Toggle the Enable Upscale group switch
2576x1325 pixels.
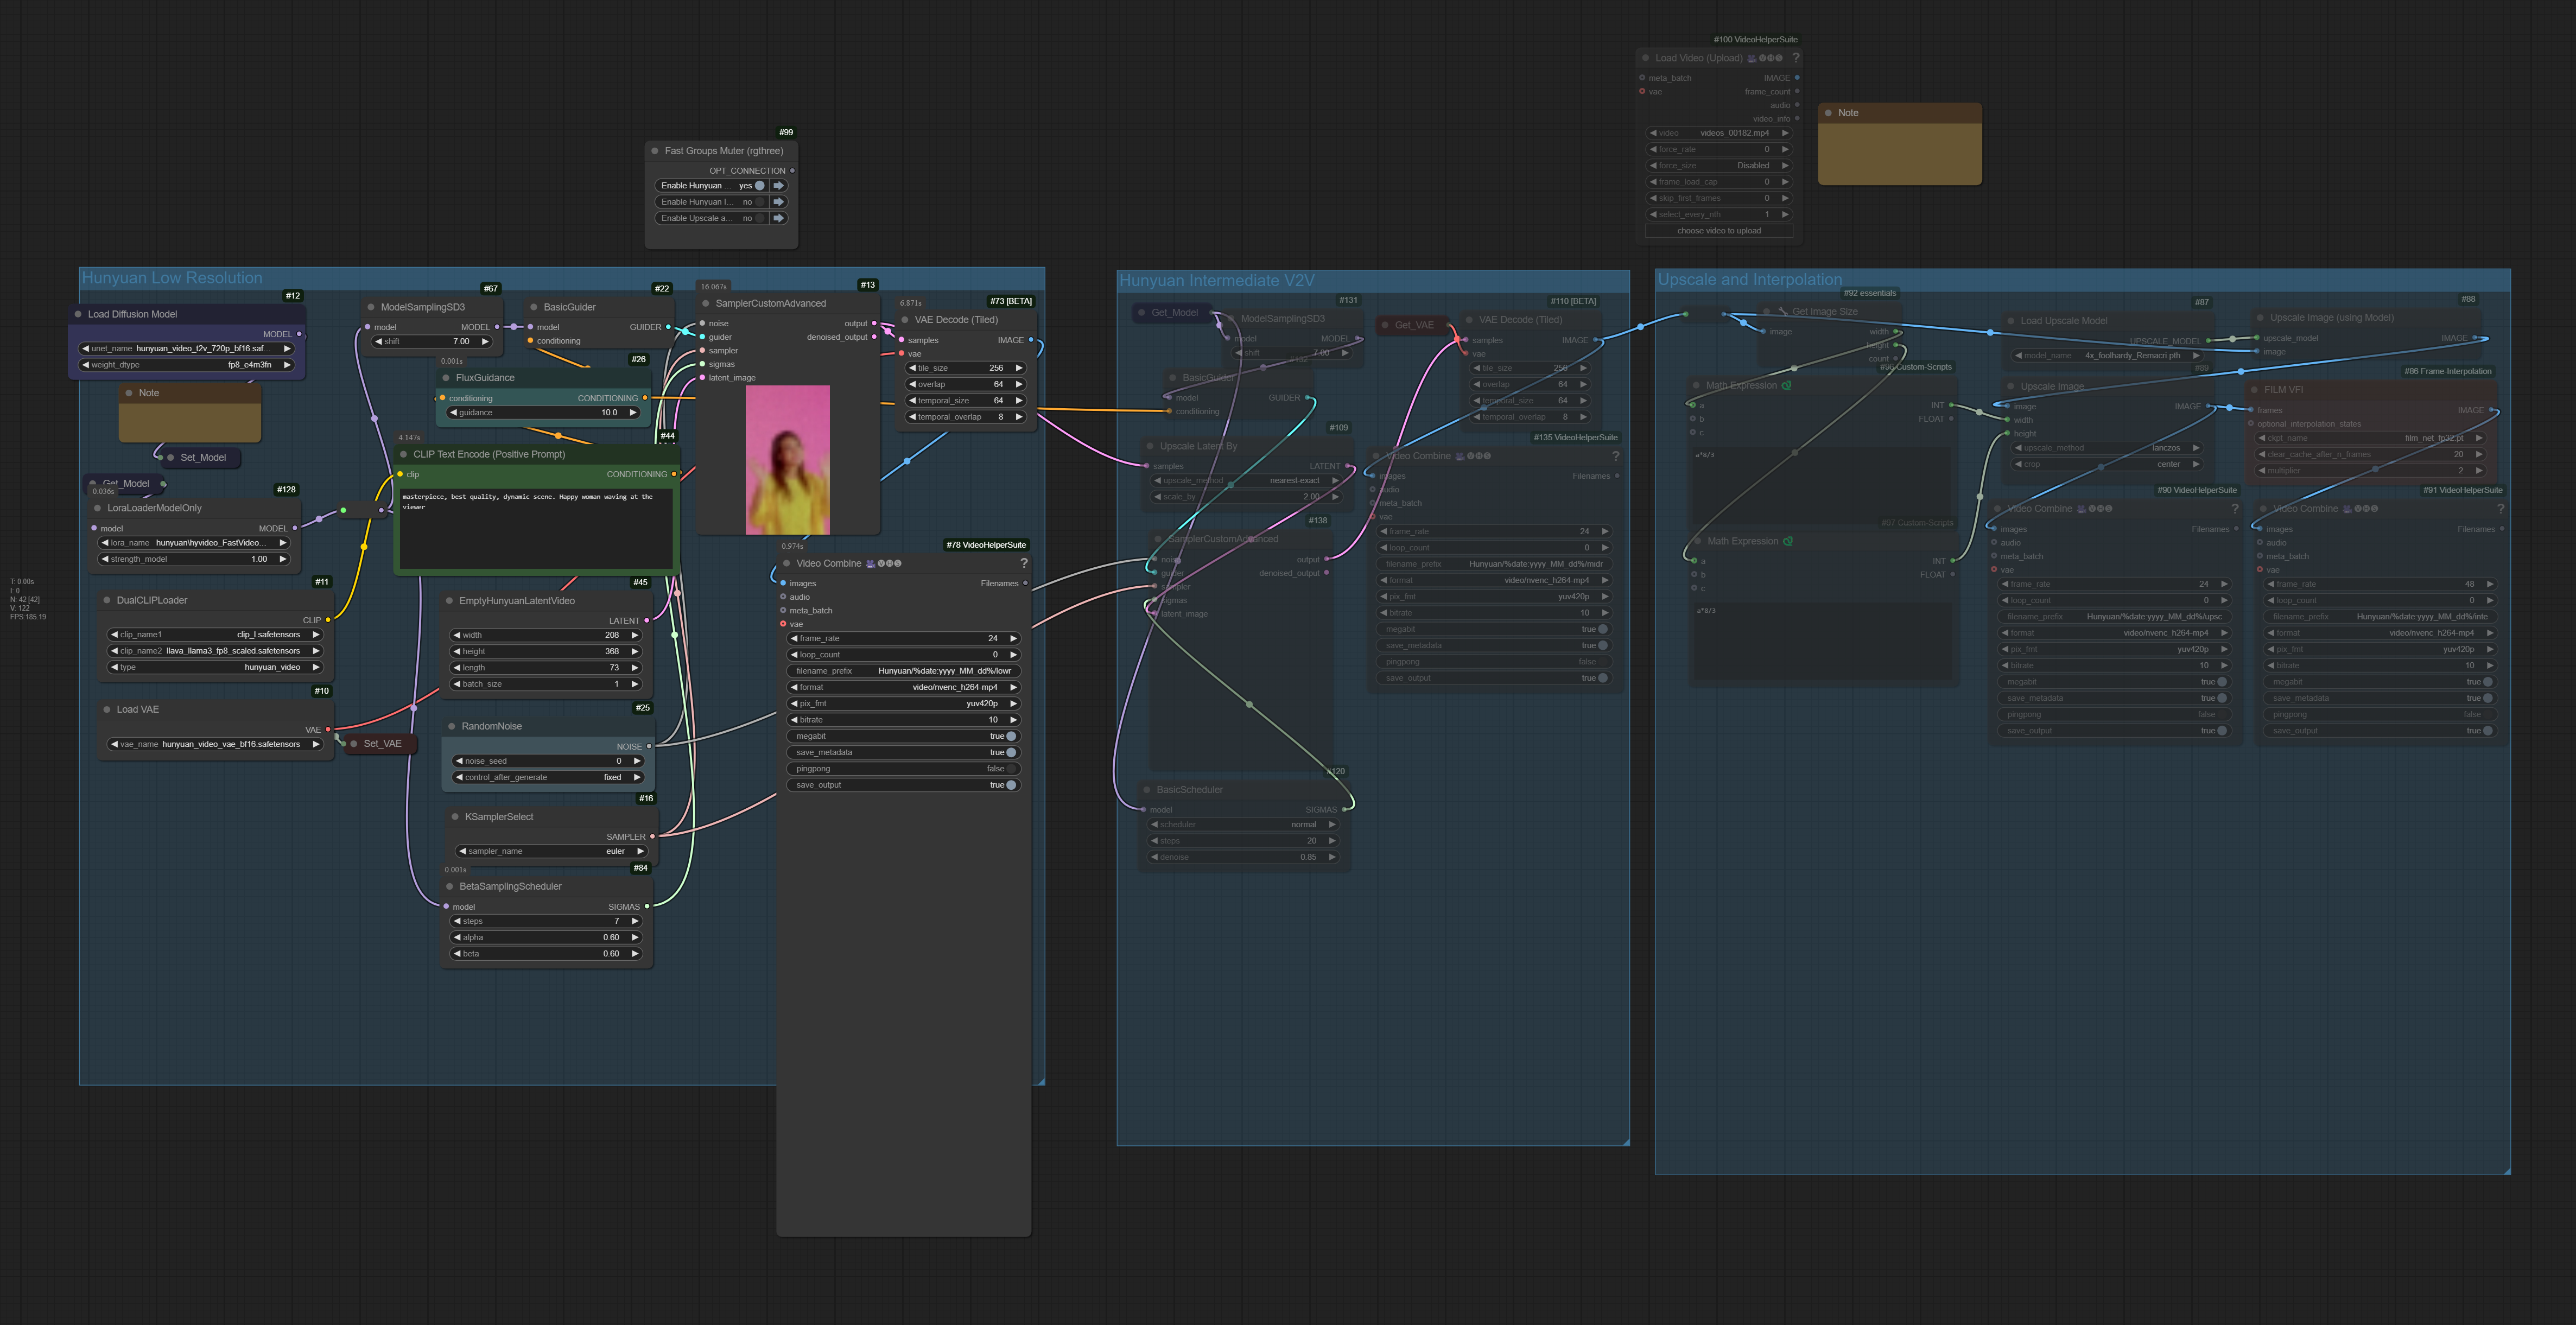759,218
